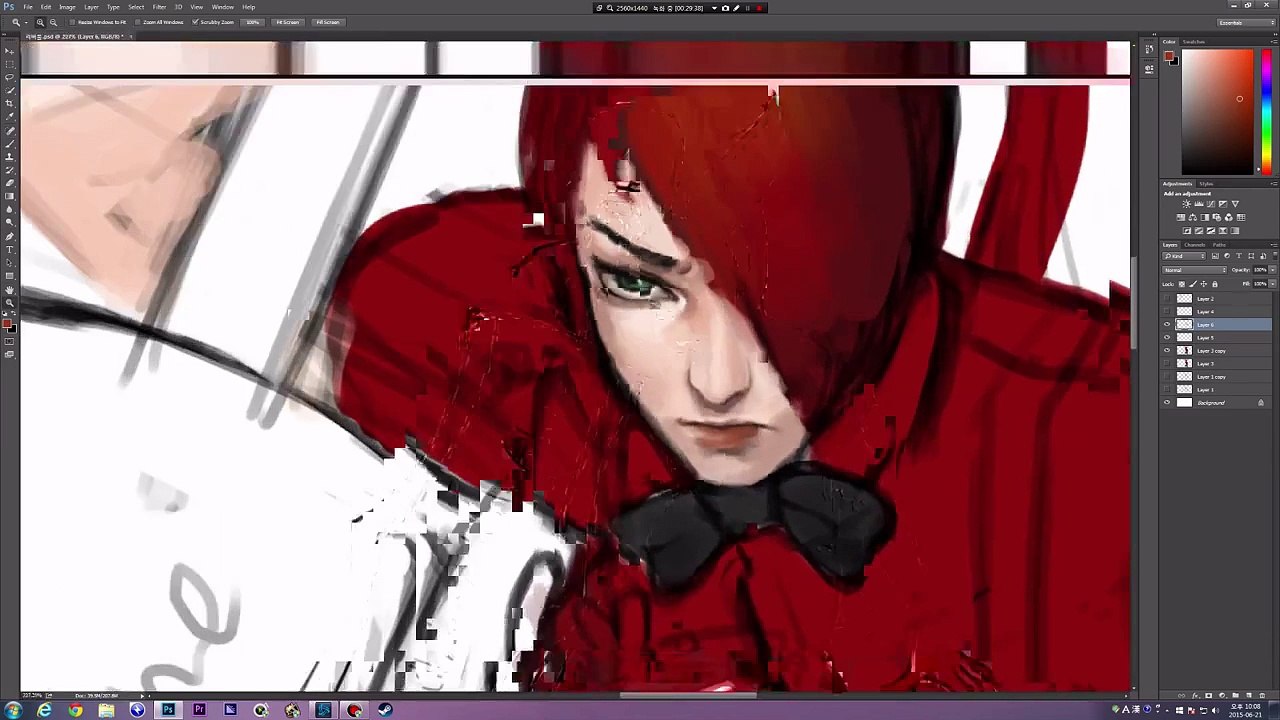Hide Layer 2 copy eye icon
Viewport: 1280px width, 720px height.
click(x=1167, y=351)
